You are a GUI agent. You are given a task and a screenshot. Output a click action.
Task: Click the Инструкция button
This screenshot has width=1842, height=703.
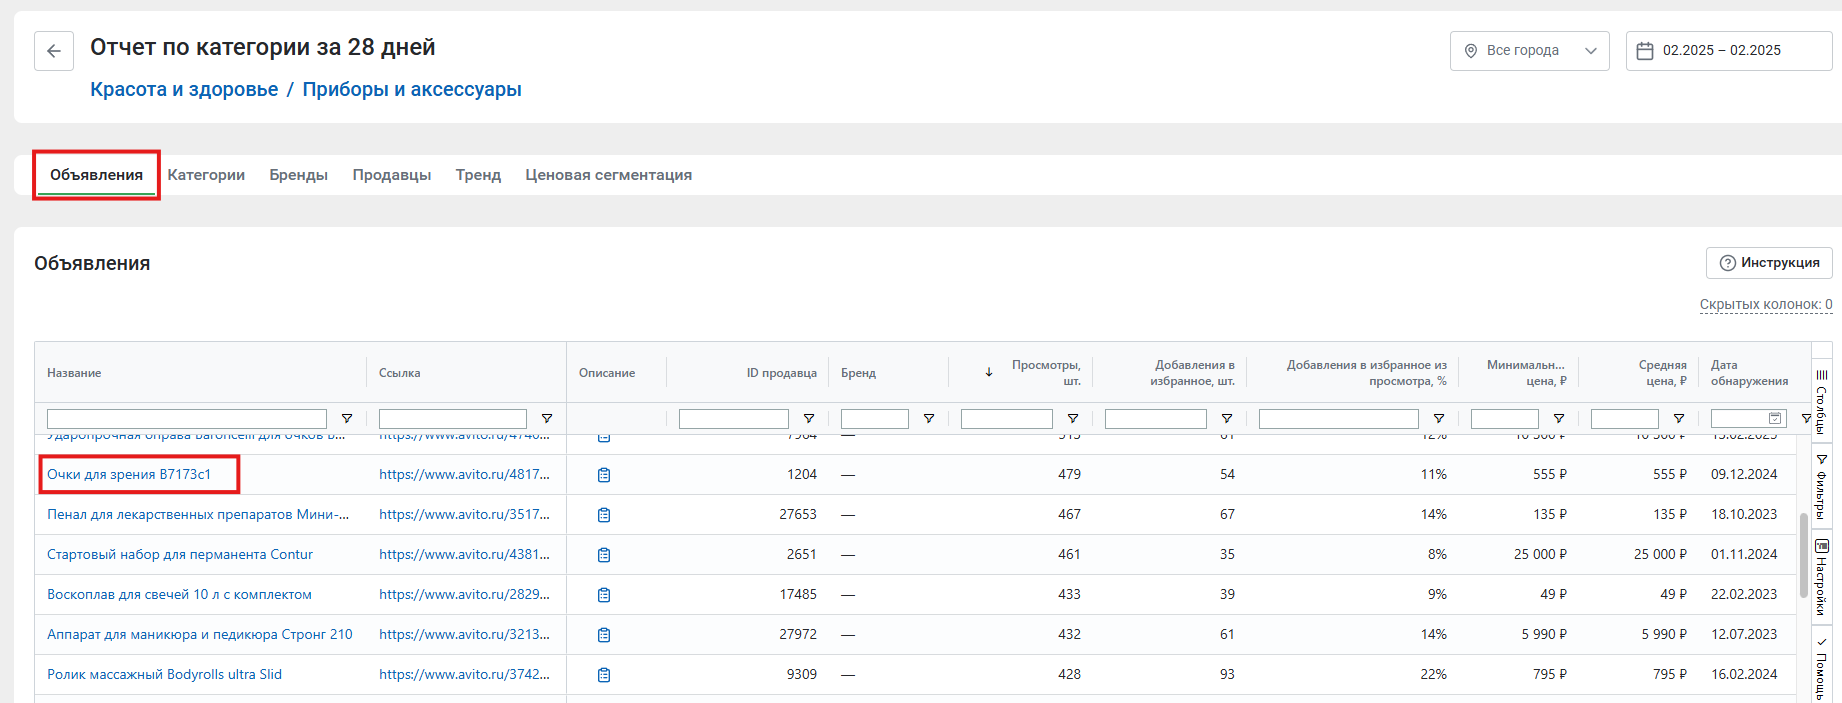[1769, 263]
